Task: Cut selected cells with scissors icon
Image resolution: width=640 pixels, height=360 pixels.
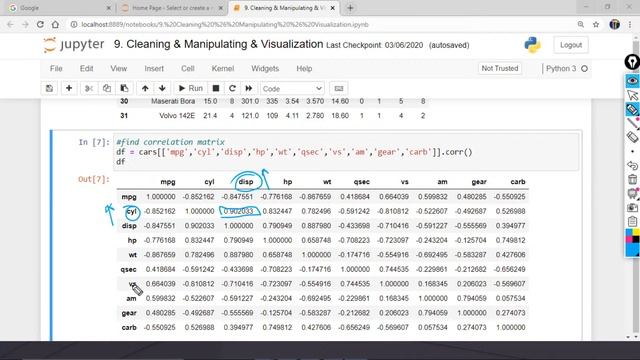Action: 89,89
